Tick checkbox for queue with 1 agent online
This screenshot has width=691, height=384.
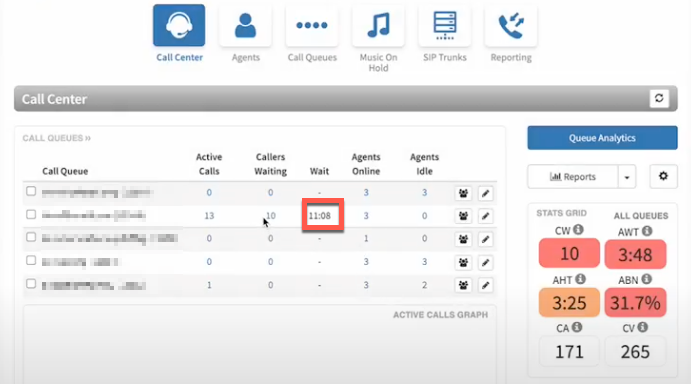(31, 237)
